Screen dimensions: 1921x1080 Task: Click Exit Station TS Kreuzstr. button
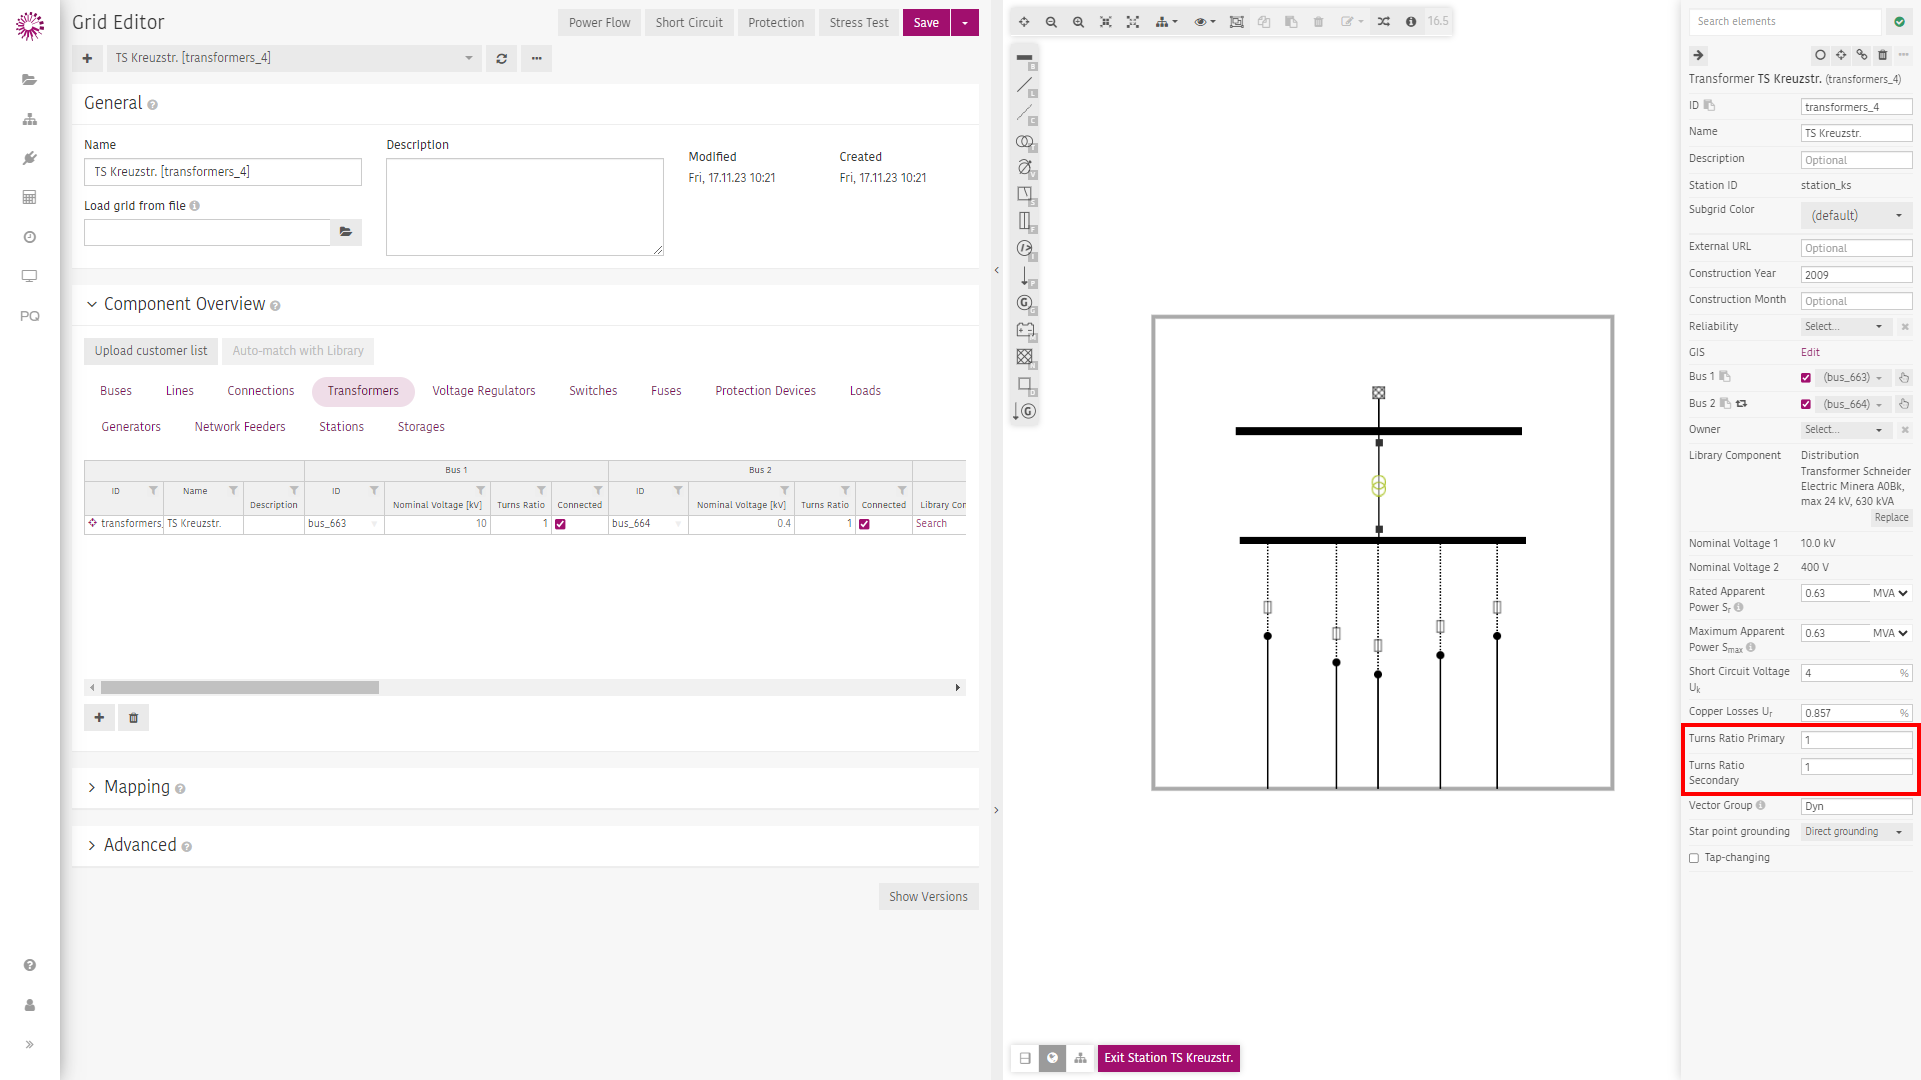[x=1168, y=1058]
